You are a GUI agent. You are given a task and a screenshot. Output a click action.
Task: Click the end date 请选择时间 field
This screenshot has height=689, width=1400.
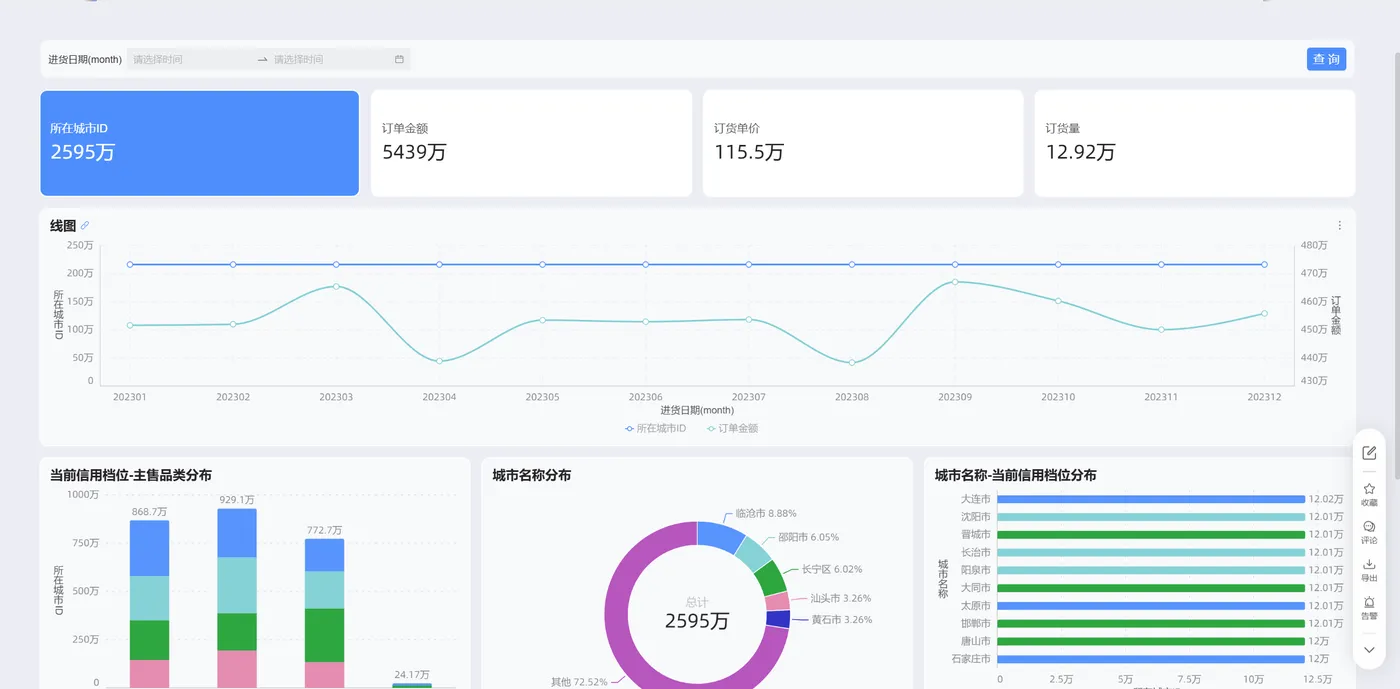pyautogui.click(x=330, y=59)
